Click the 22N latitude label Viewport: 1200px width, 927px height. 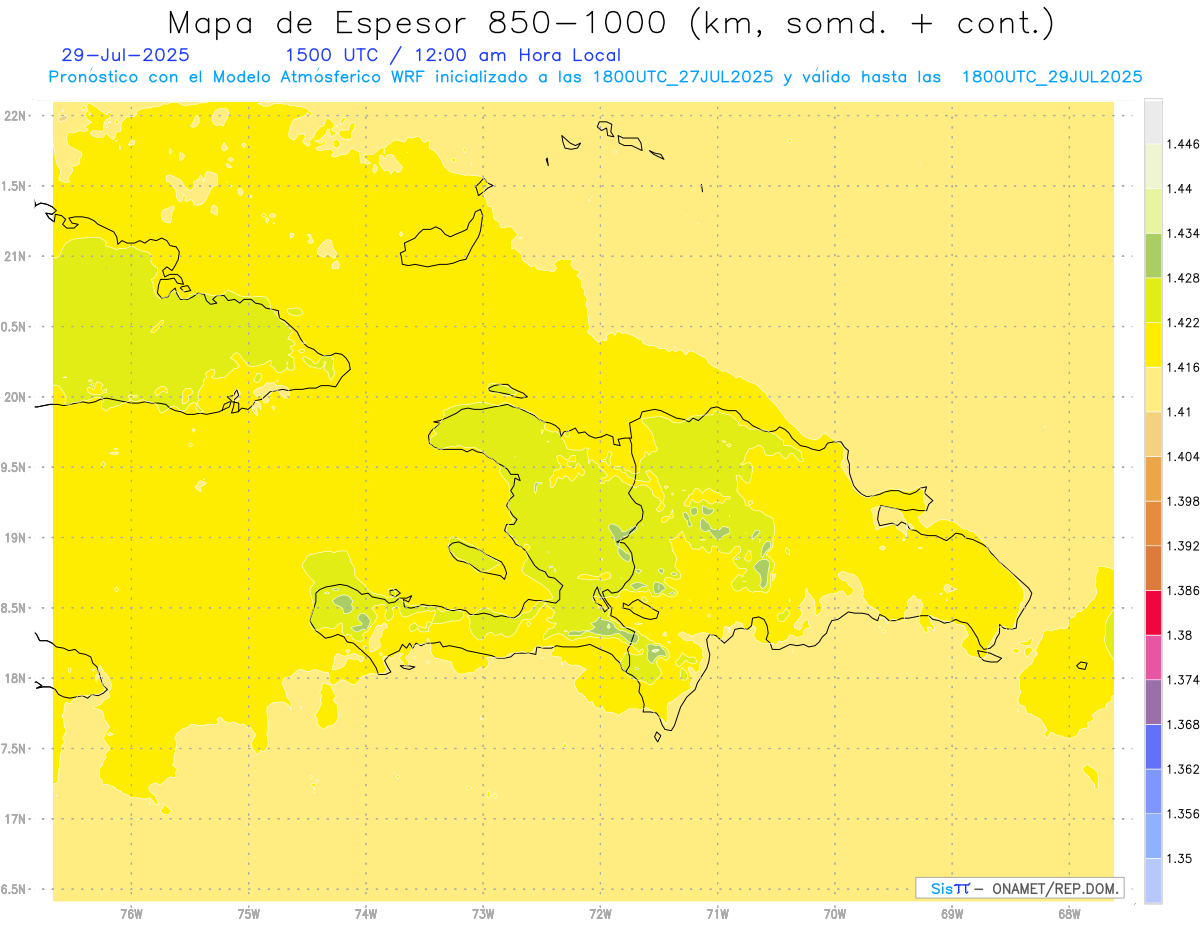point(16,116)
